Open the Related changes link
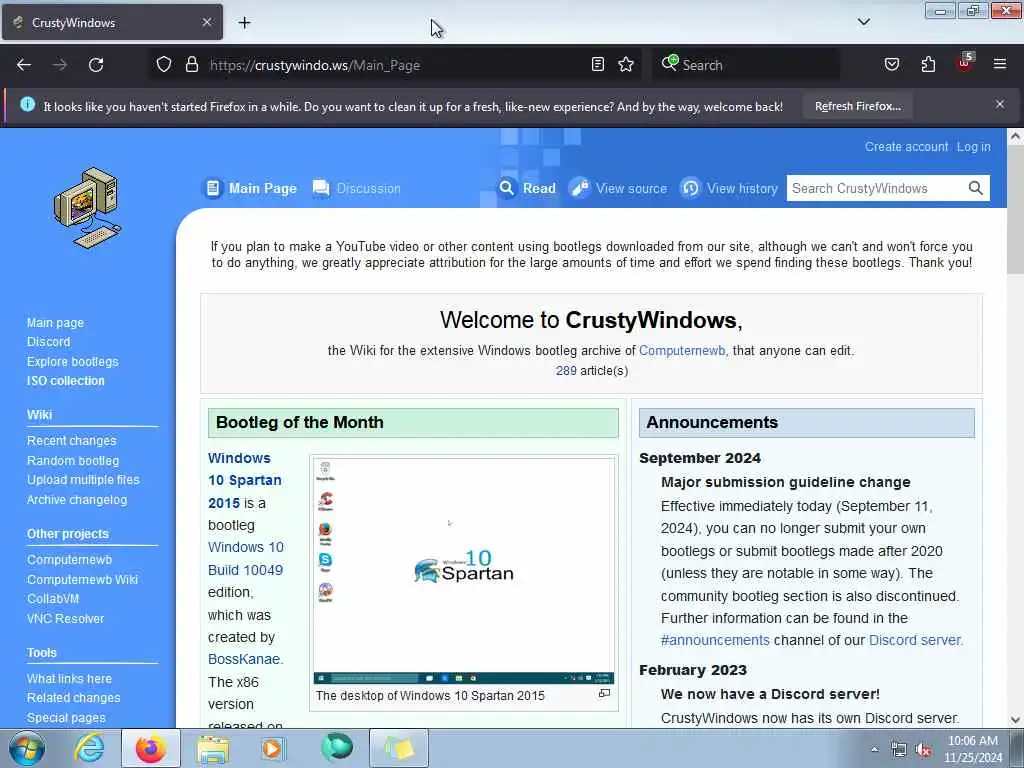 [73, 697]
